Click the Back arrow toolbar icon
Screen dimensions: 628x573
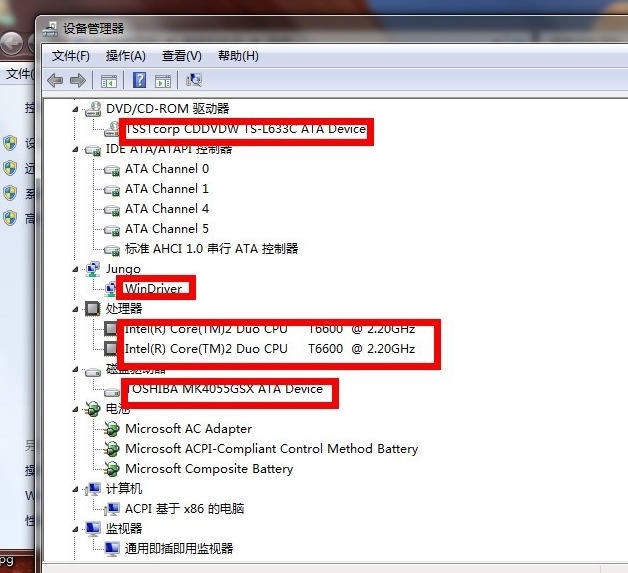[x=54, y=80]
